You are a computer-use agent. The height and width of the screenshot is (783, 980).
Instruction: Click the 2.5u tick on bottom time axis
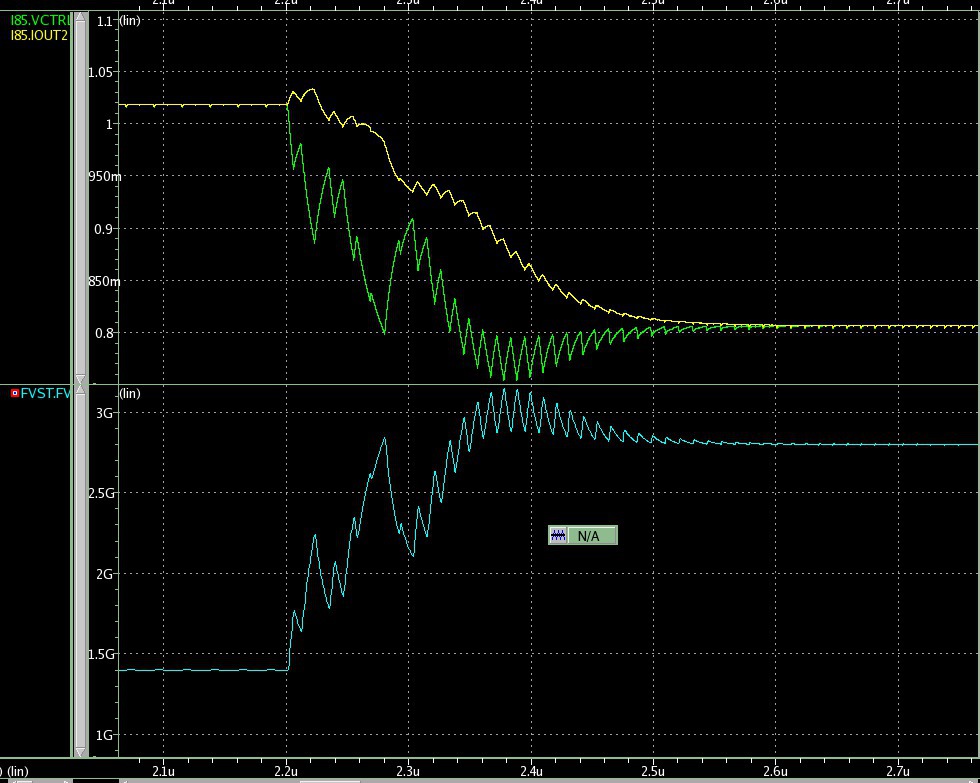[653, 771]
